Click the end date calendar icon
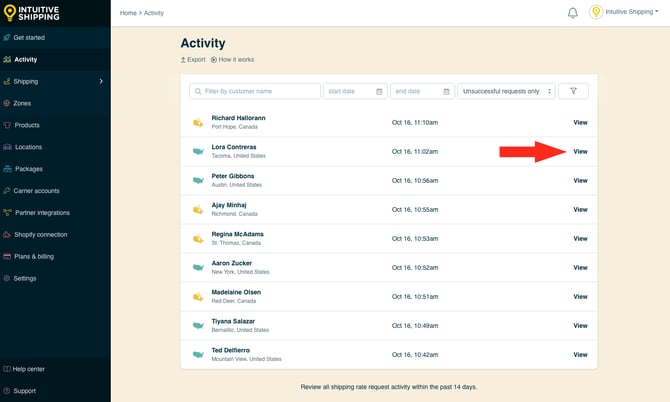The image size is (670, 402). click(x=446, y=91)
